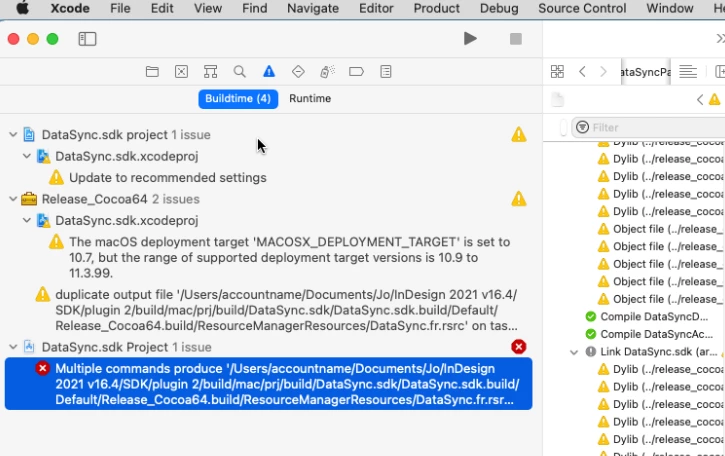The image size is (725, 456).
Task: Open the Edit menu
Action: [162, 8]
